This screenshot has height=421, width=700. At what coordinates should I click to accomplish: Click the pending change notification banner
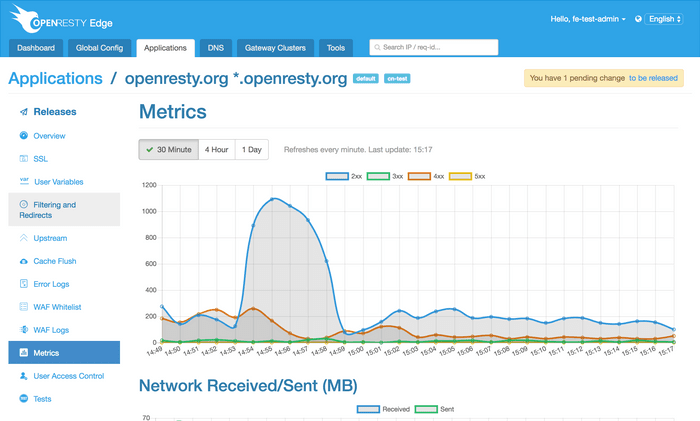[604, 78]
